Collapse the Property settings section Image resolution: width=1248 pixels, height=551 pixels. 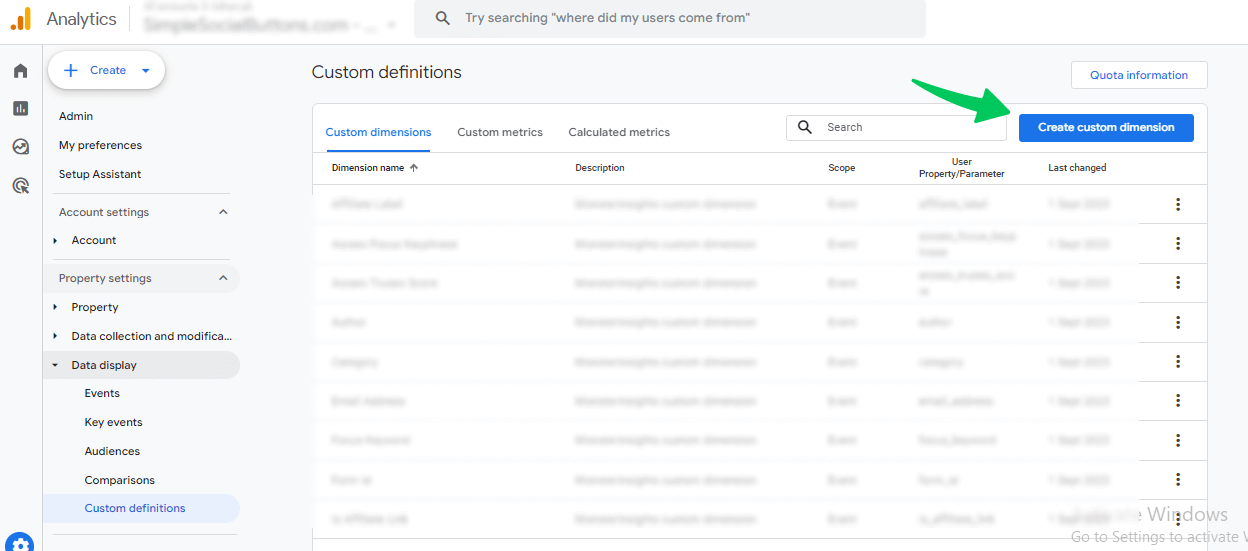coord(223,278)
